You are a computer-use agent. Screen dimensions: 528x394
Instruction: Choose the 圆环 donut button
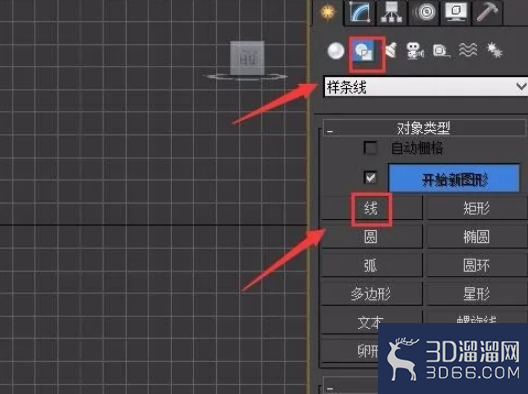(x=476, y=266)
